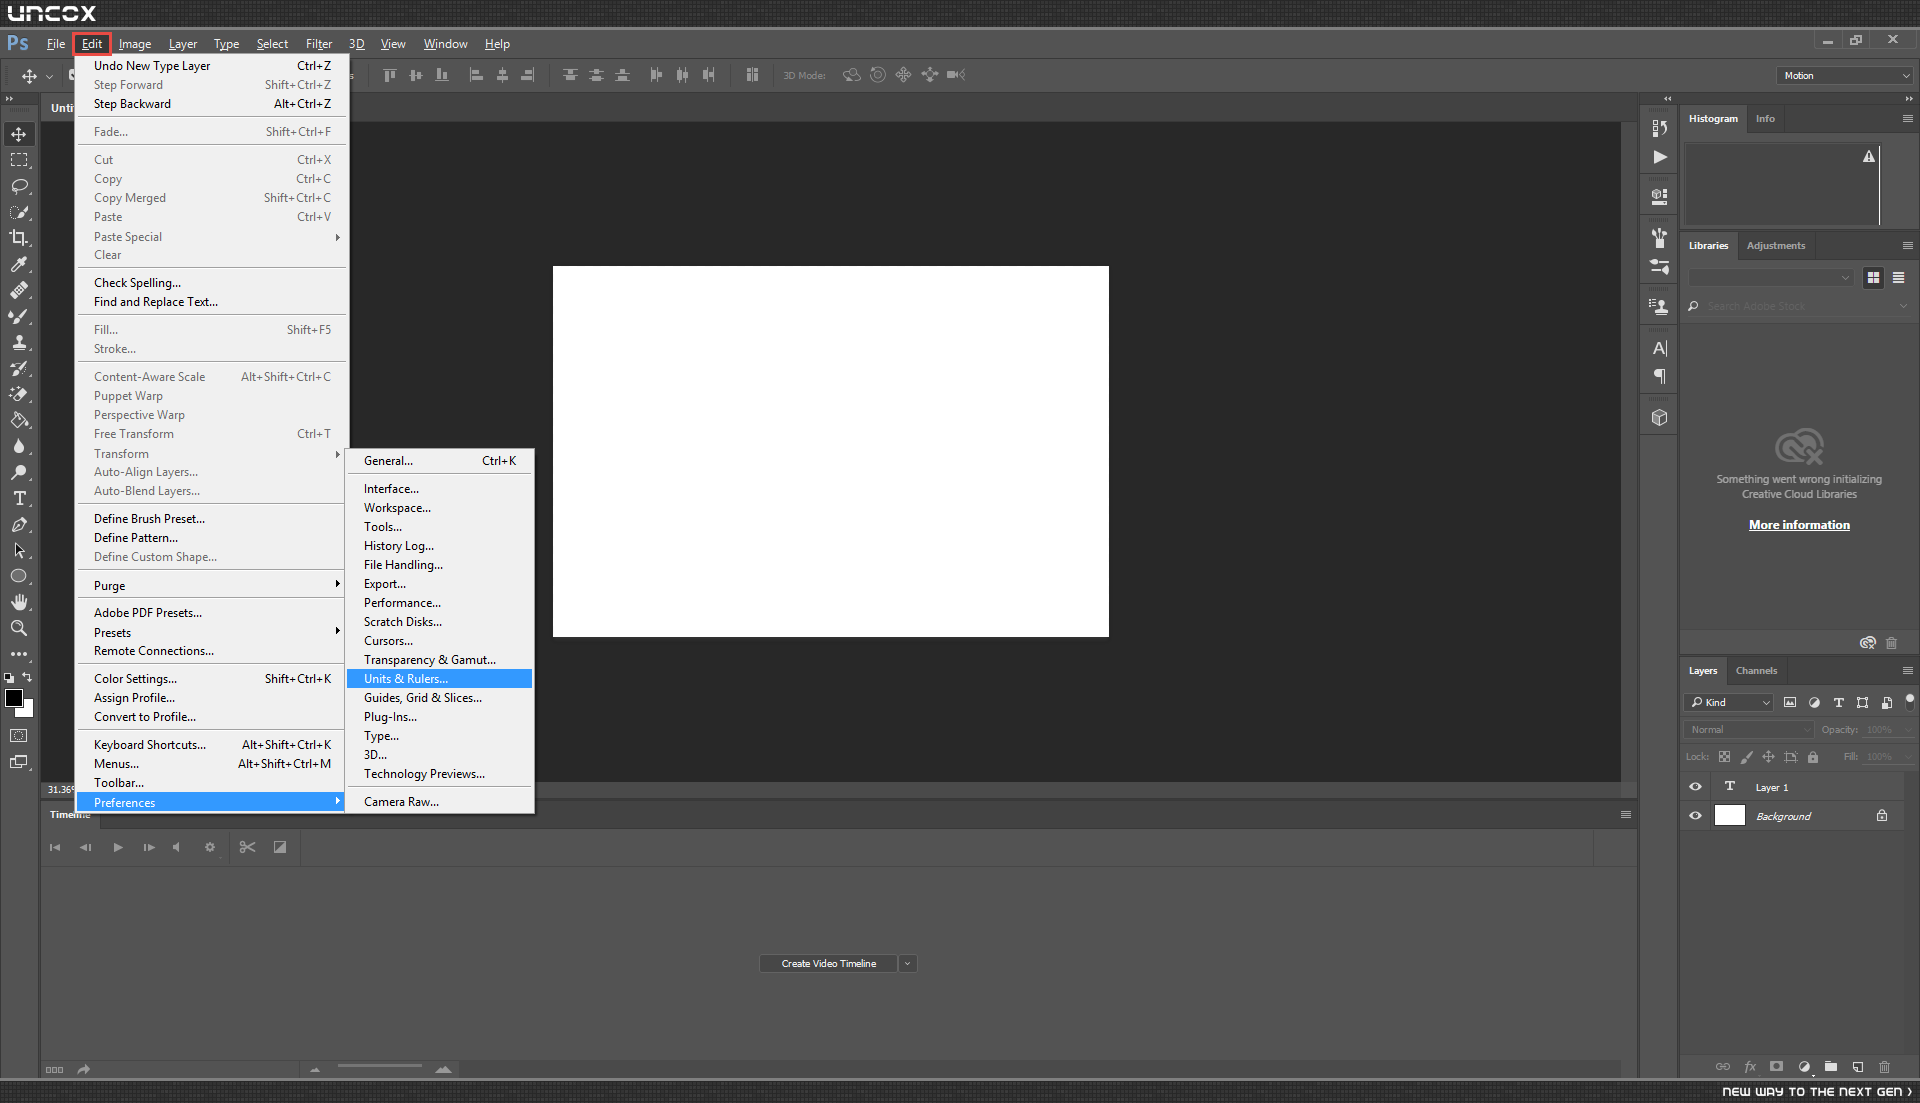The height and width of the screenshot is (1103, 1920).
Task: Select the Hand tool
Action: coord(19,602)
